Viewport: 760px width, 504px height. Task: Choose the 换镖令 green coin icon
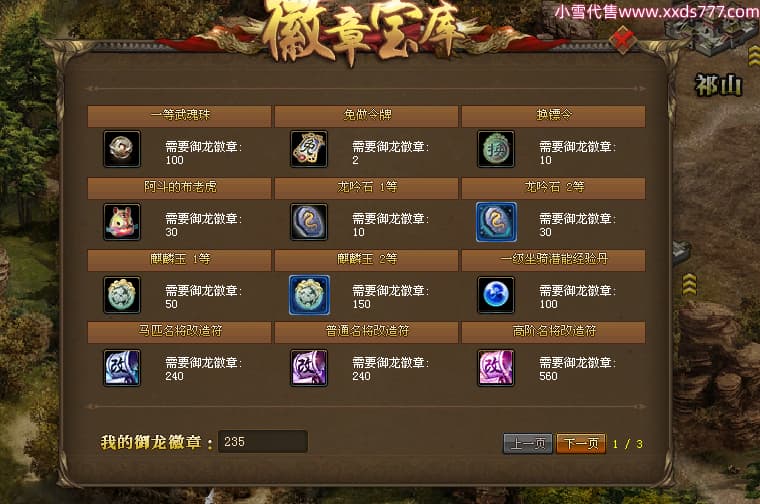tap(496, 149)
